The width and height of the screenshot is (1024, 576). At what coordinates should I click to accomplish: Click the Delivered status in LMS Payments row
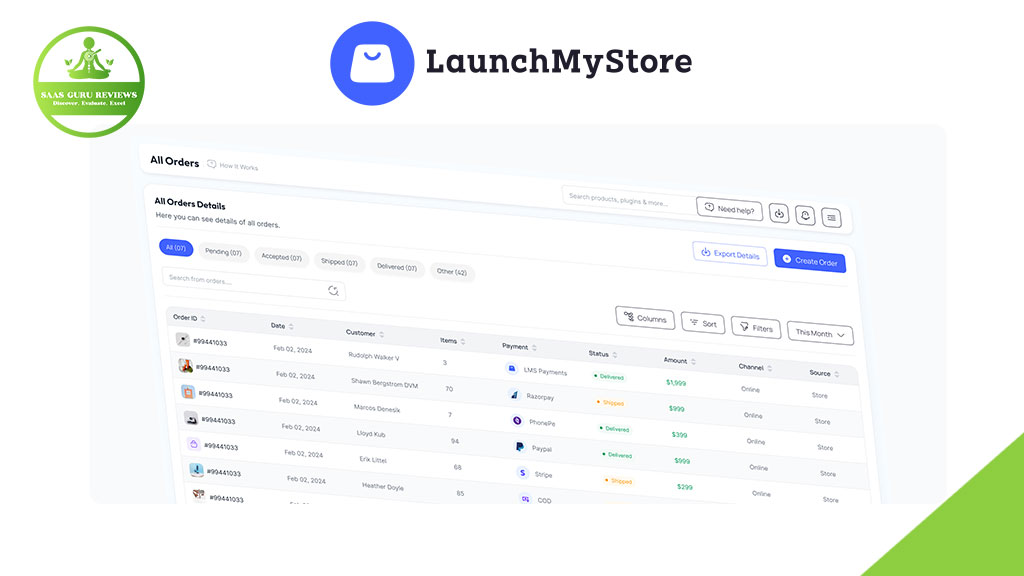(609, 377)
